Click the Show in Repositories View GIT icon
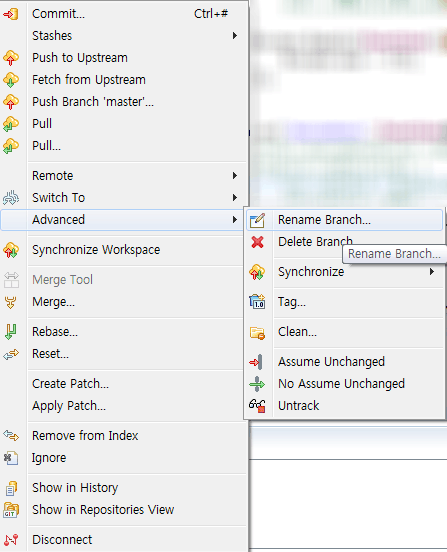 click(11, 510)
